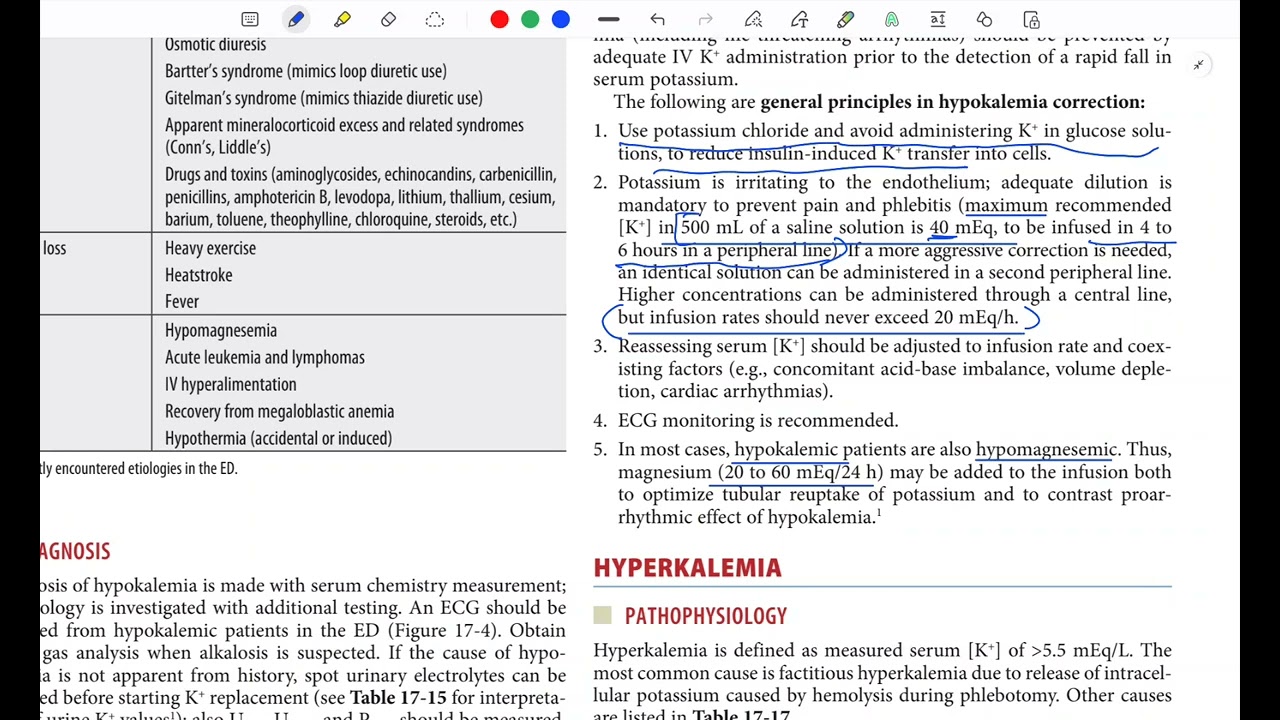The image size is (1280, 720).
Task: Click 'Recovery from megaloblastic anemia' entry
Action: coord(279,411)
